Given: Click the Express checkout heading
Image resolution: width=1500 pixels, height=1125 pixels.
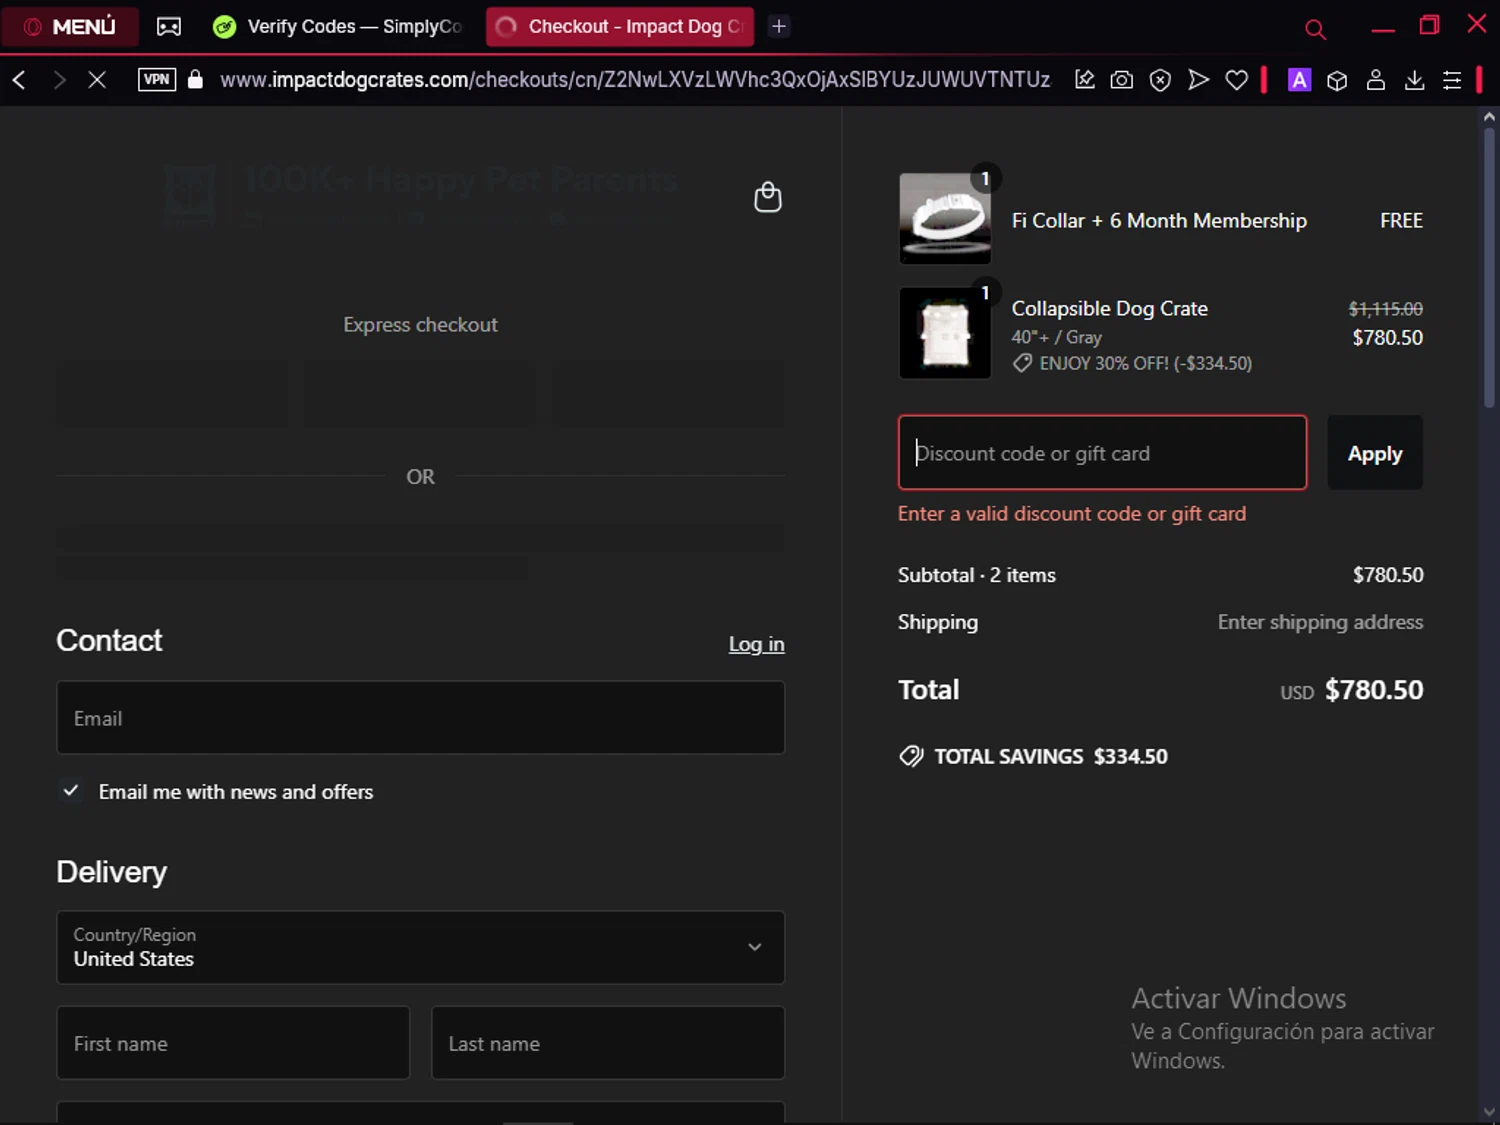Looking at the screenshot, I should [x=420, y=325].
